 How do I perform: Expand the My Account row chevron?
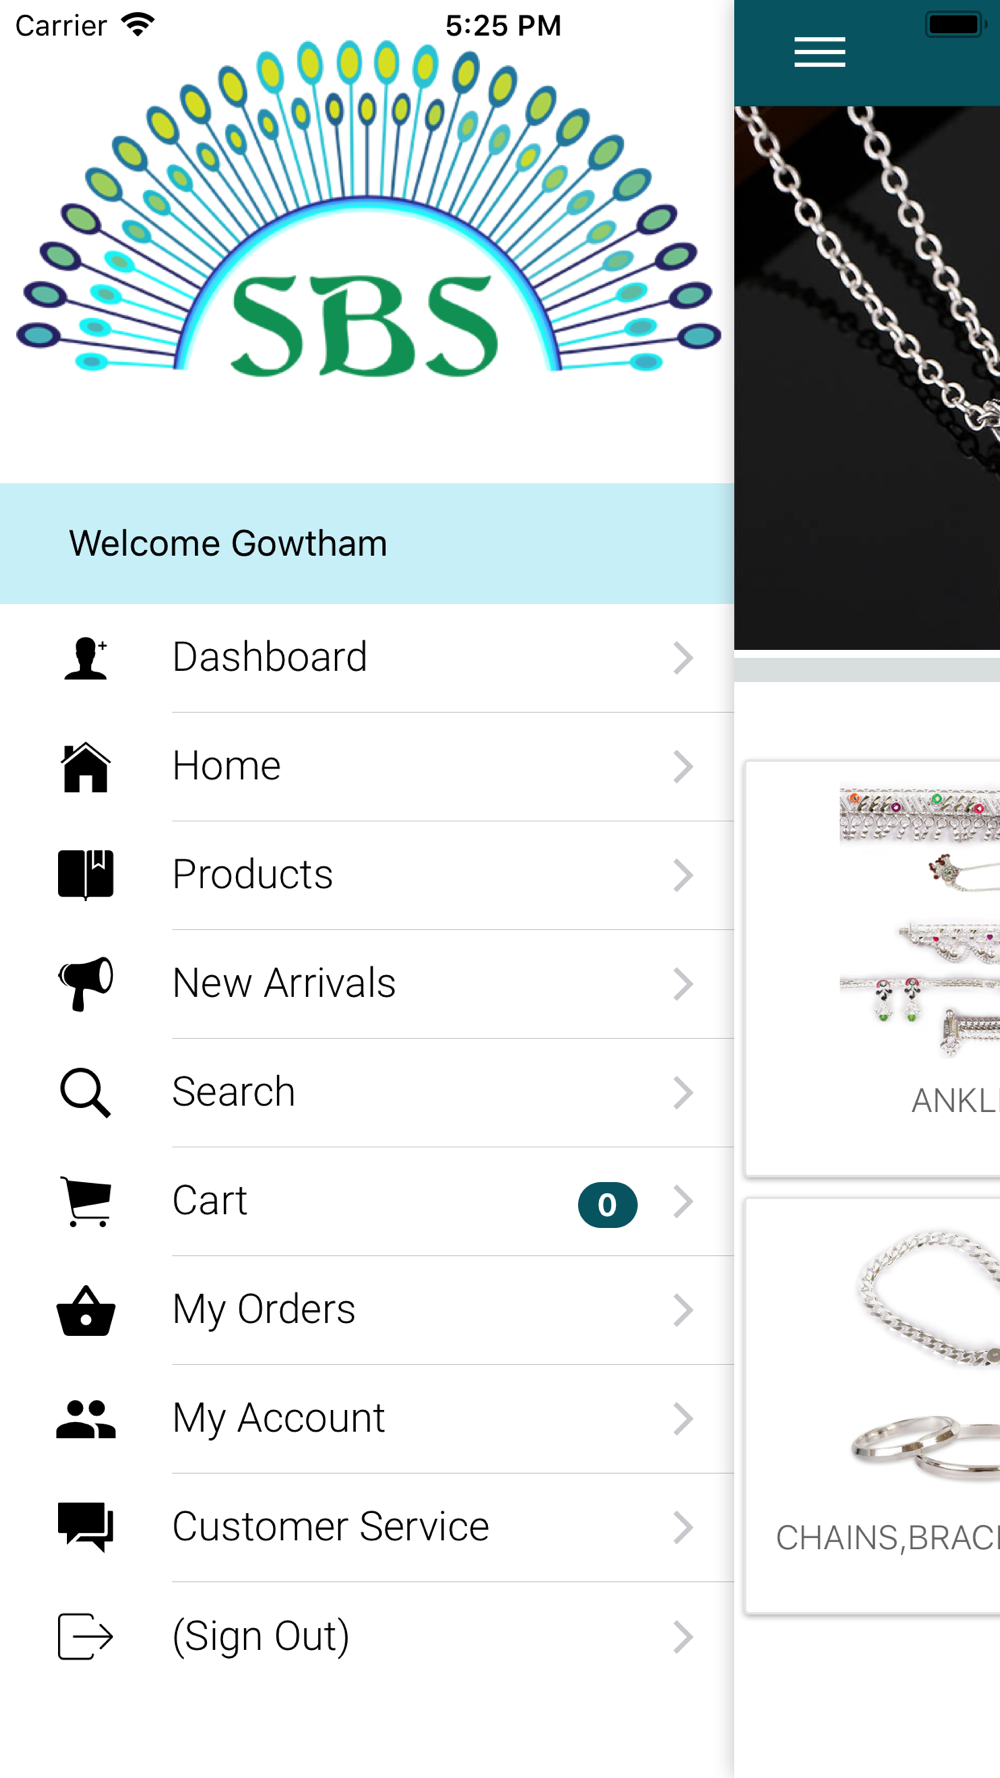click(683, 1419)
